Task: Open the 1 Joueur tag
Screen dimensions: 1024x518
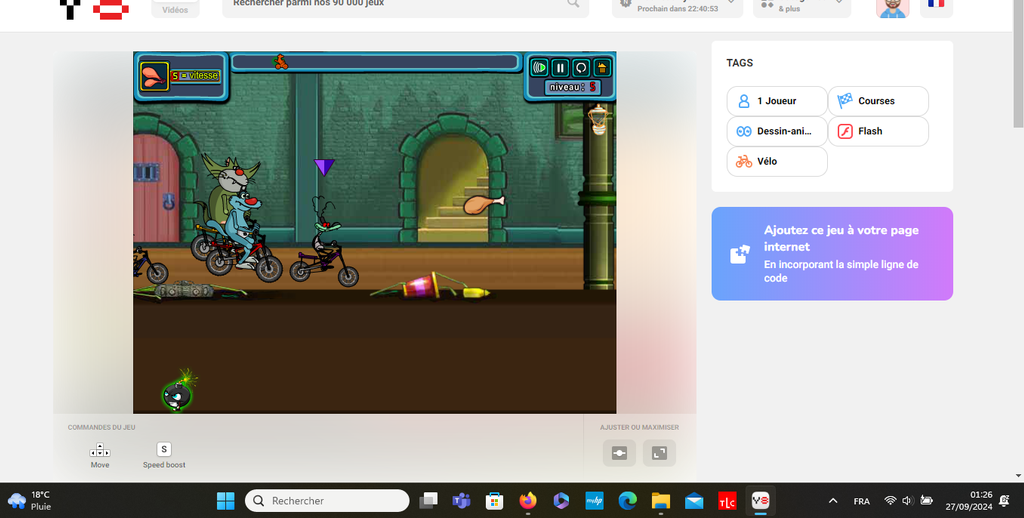Action: click(x=777, y=101)
